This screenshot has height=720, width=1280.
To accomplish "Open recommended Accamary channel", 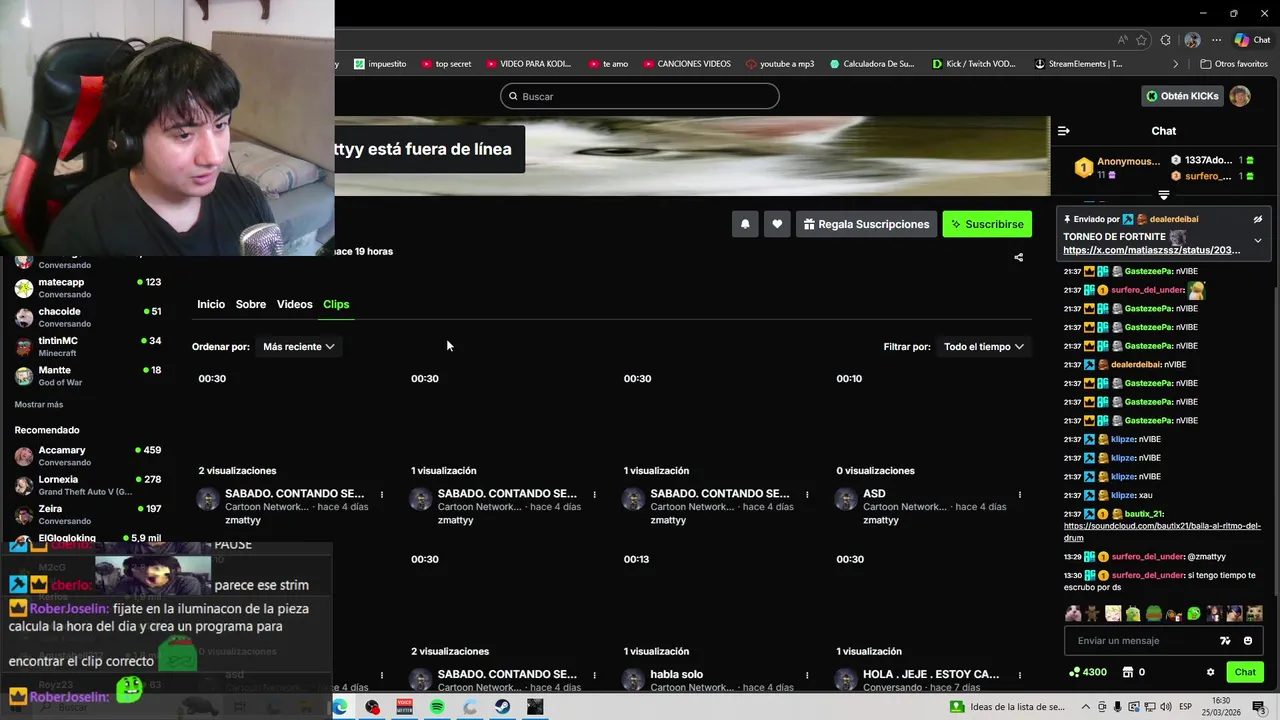I will pyautogui.click(x=88, y=456).
